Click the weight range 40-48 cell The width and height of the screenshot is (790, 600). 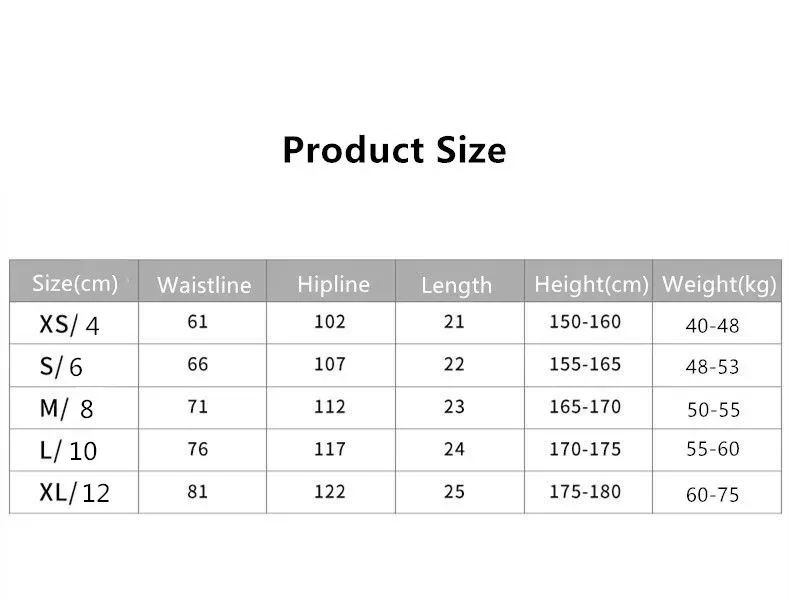coord(713,325)
